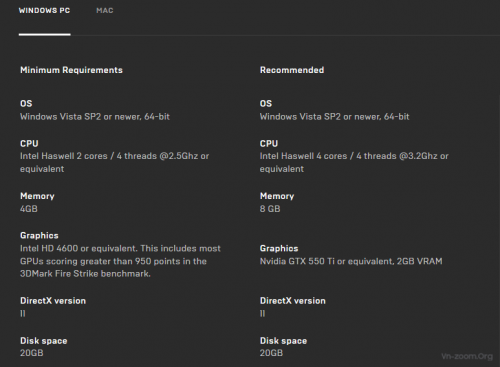Click Disk space label under Minimum Requirements
This screenshot has width=500, height=367.
click(44, 341)
